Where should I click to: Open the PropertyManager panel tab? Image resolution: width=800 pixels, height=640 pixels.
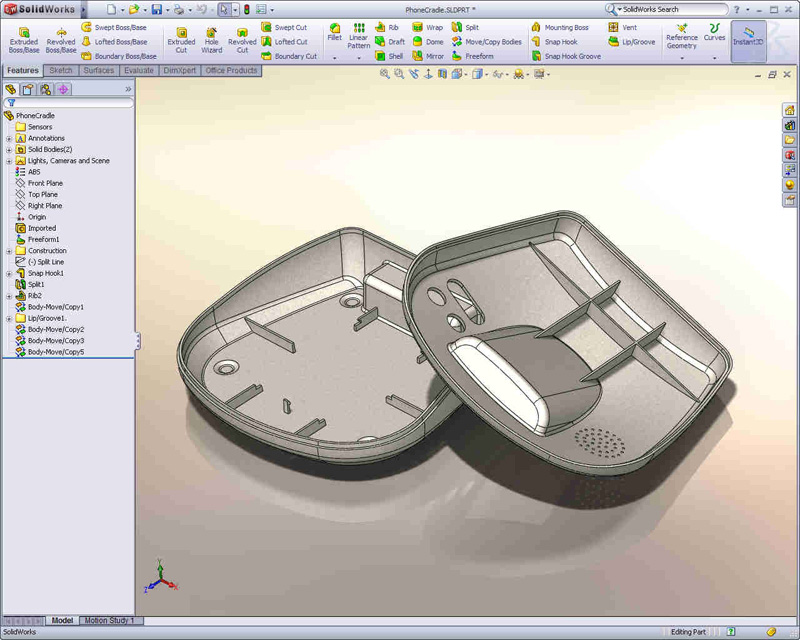(x=28, y=90)
